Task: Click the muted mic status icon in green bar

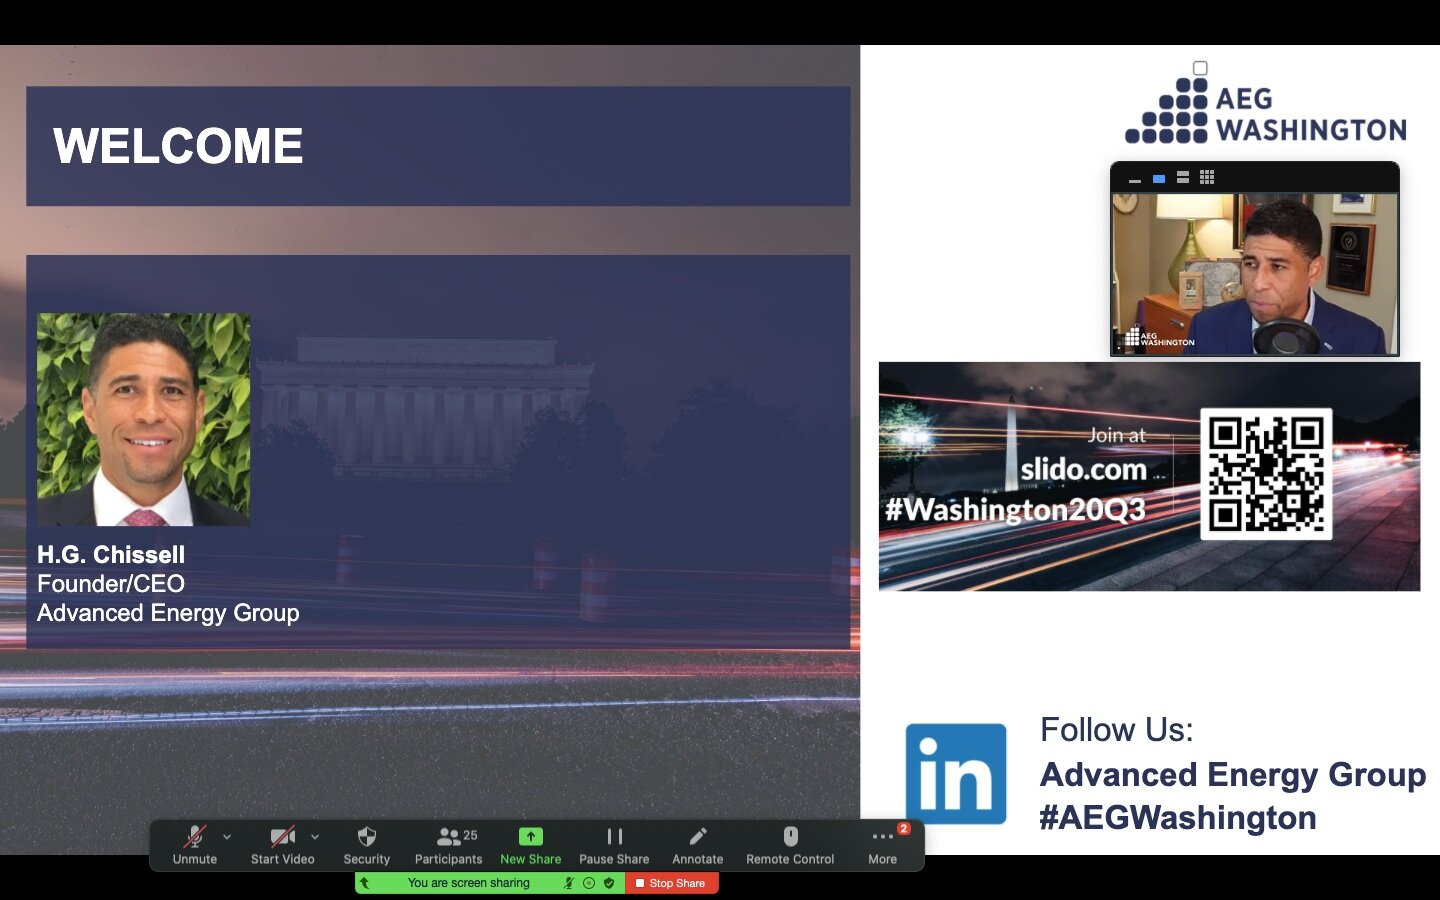Action: pos(569,883)
